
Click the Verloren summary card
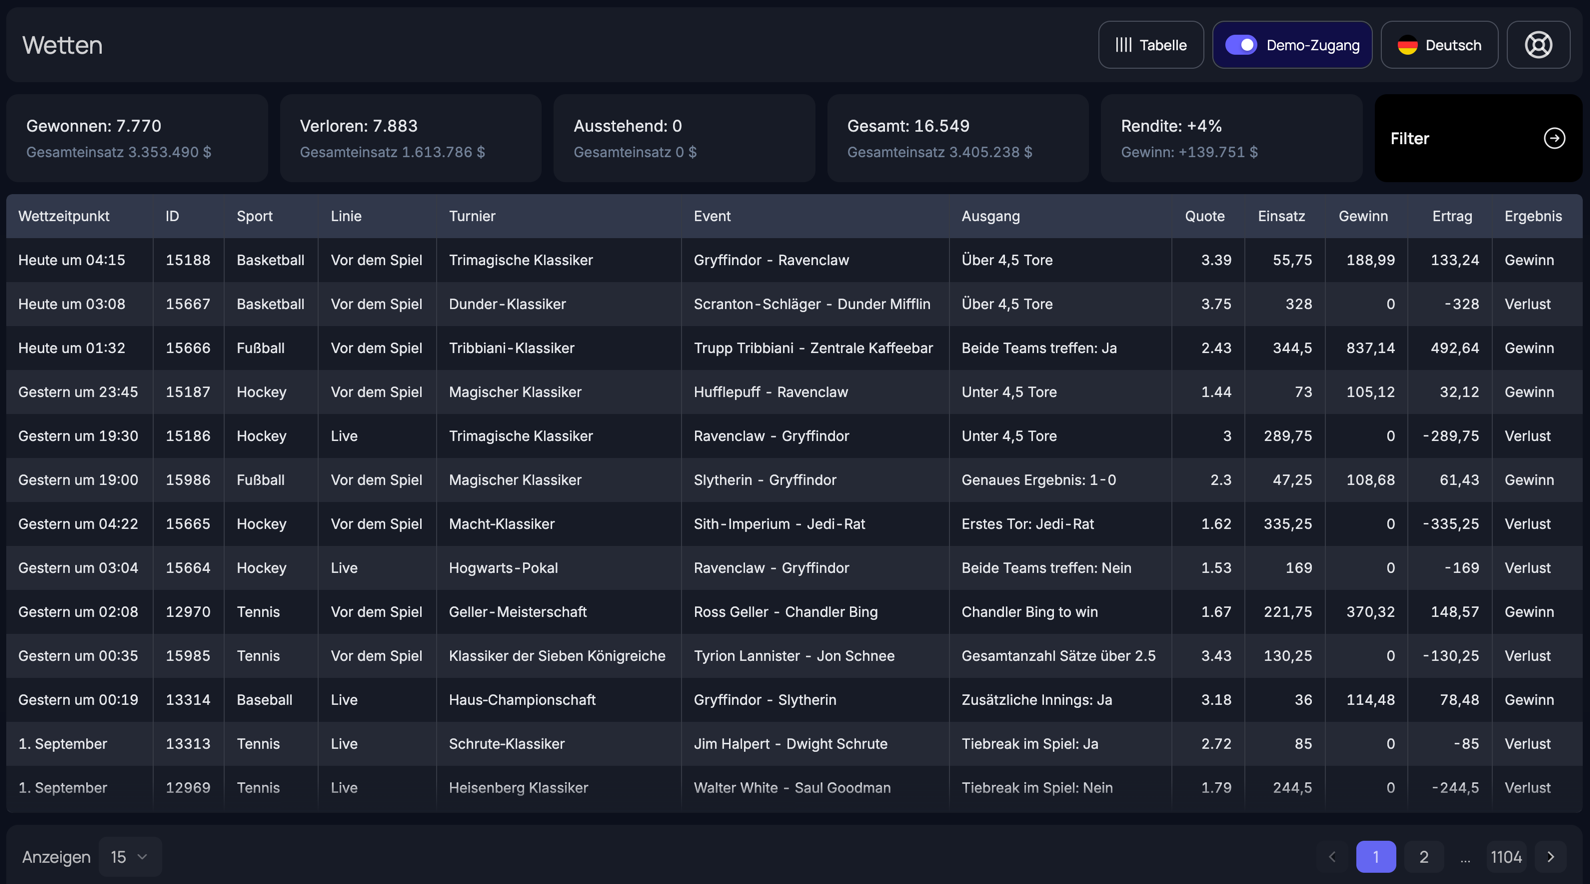coord(410,138)
